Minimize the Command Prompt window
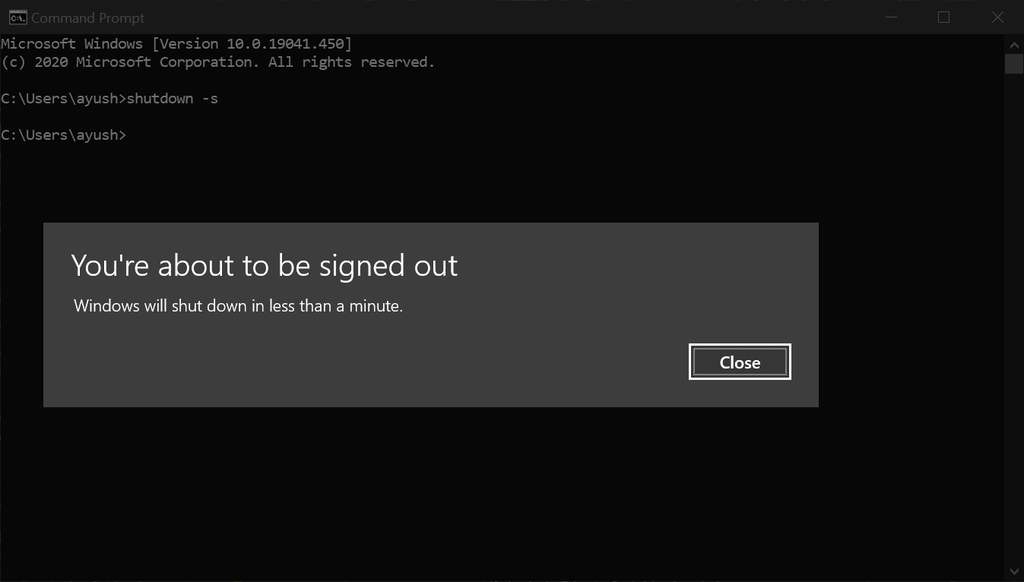 coord(891,18)
